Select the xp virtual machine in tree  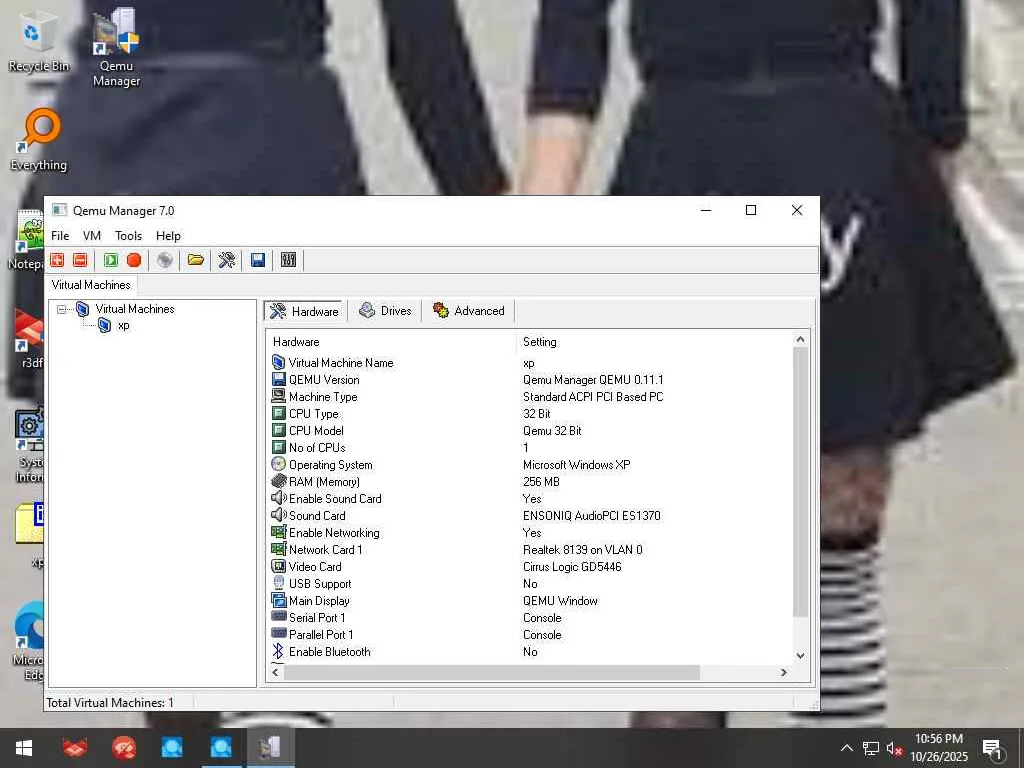click(123, 325)
